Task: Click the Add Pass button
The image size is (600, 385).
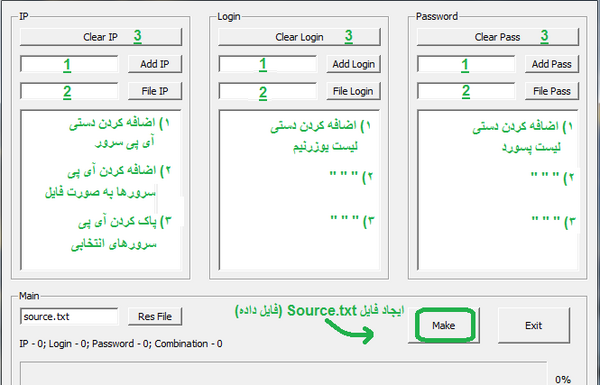Action: 551,64
